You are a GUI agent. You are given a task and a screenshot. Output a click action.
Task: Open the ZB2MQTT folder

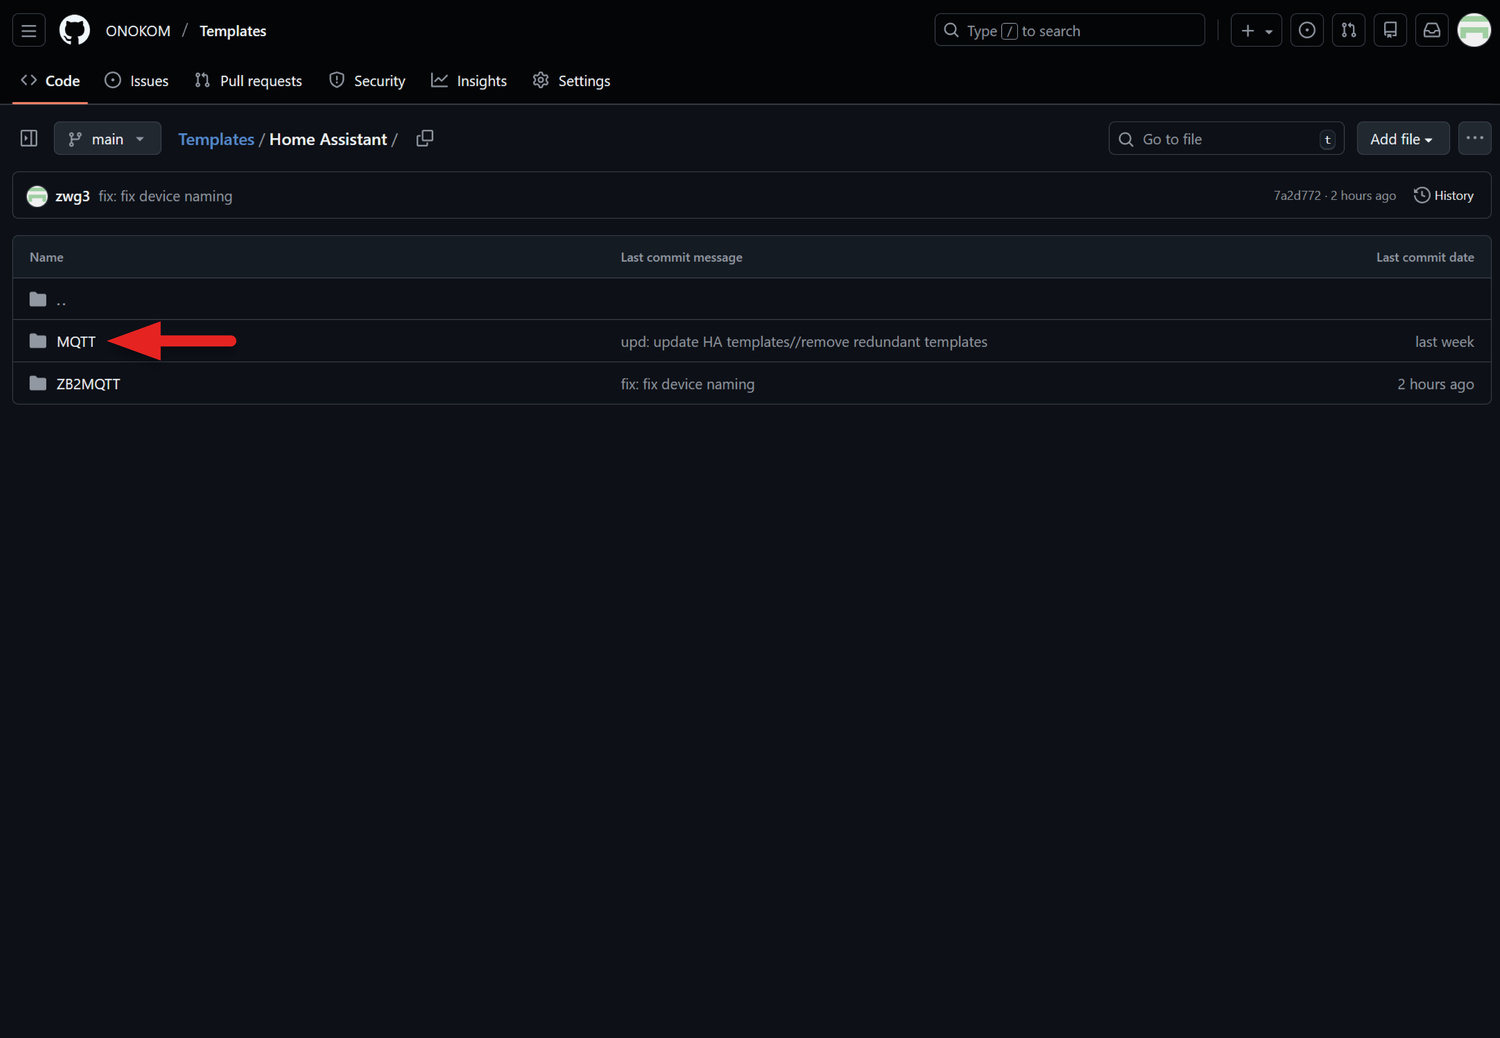(x=88, y=384)
